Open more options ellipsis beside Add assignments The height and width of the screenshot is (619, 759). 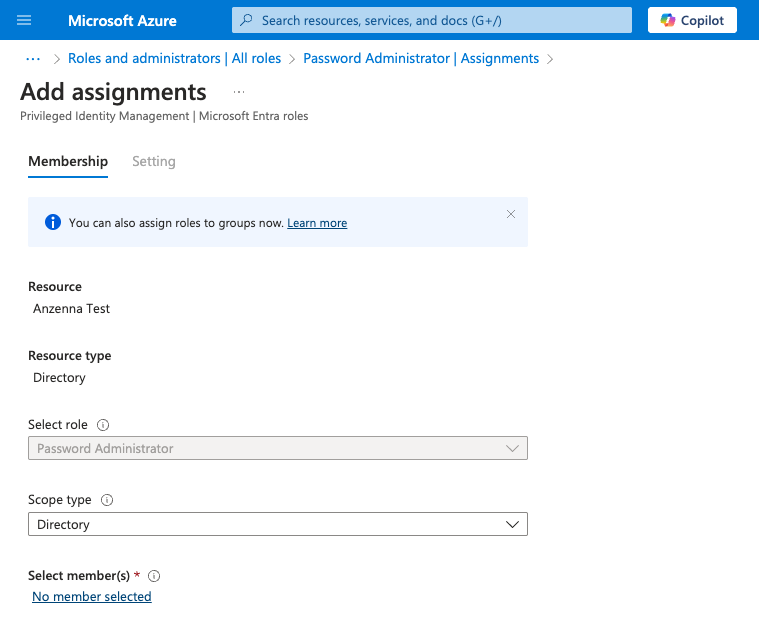239,92
